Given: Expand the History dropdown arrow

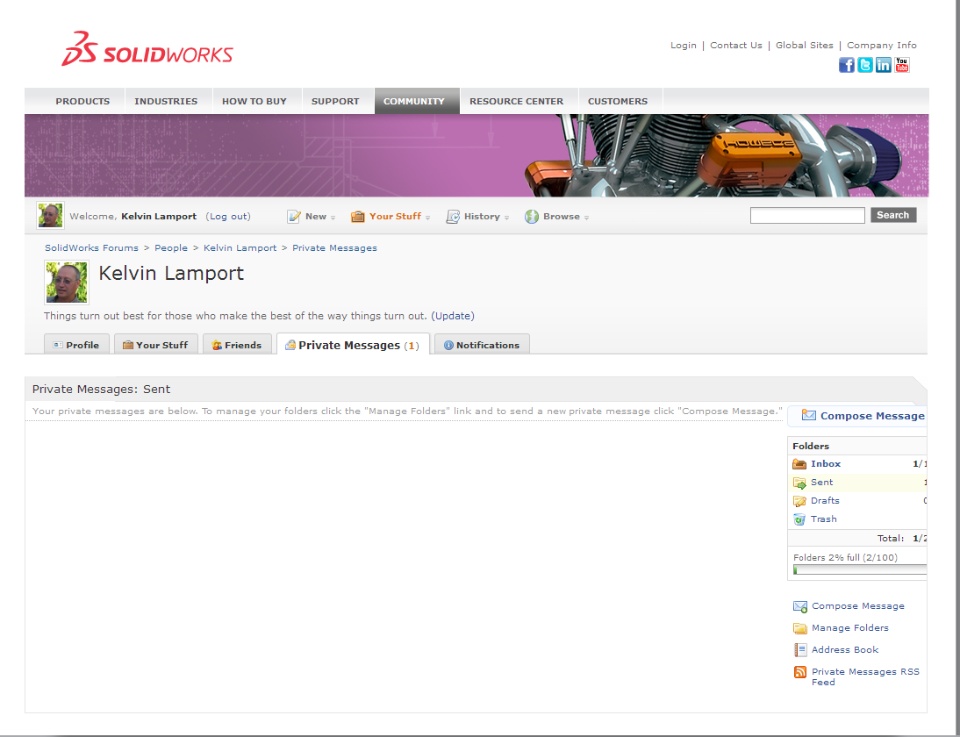Looking at the screenshot, I should pyautogui.click(x=506, y=217).
